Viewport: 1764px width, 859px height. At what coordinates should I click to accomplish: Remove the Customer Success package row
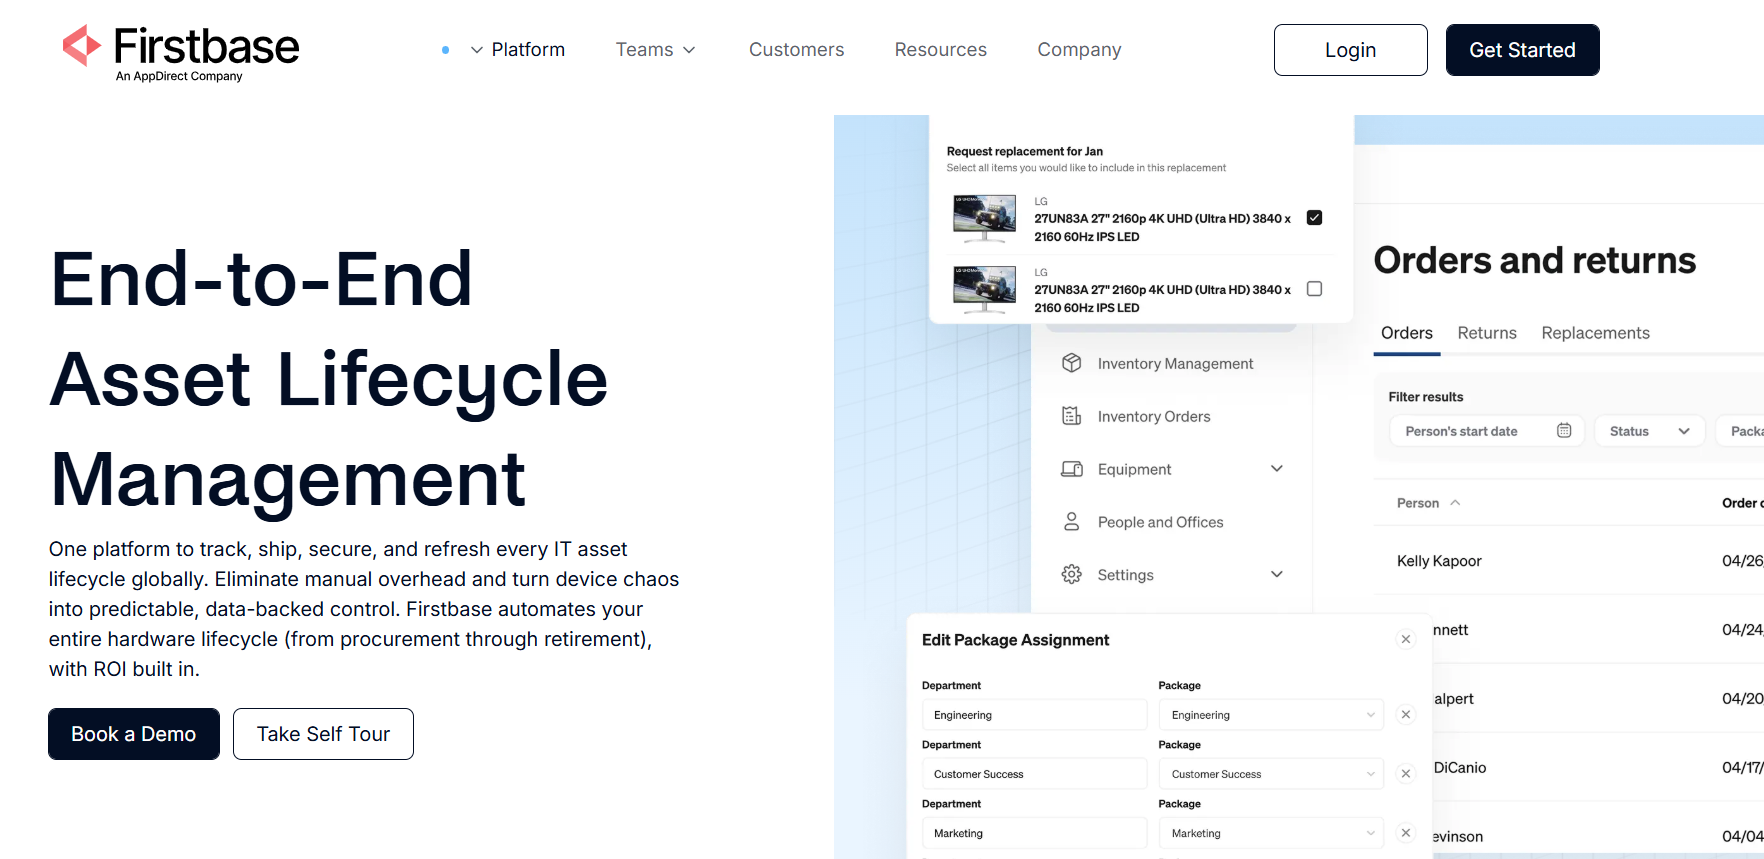click(1406, 774)
